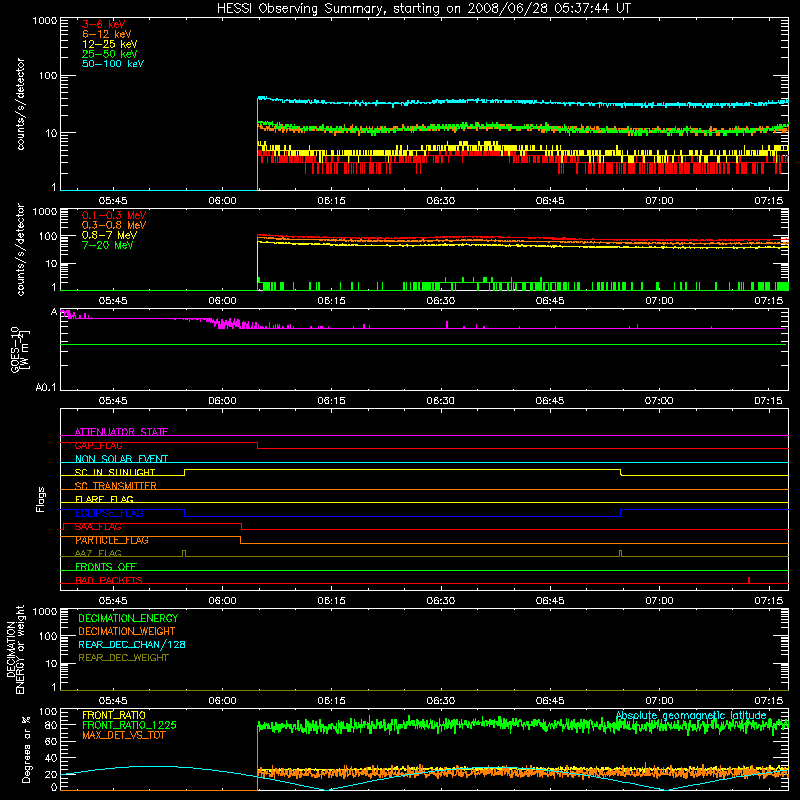
Task: Select the 3-6 keV legend label
Action: click(103, 24)
